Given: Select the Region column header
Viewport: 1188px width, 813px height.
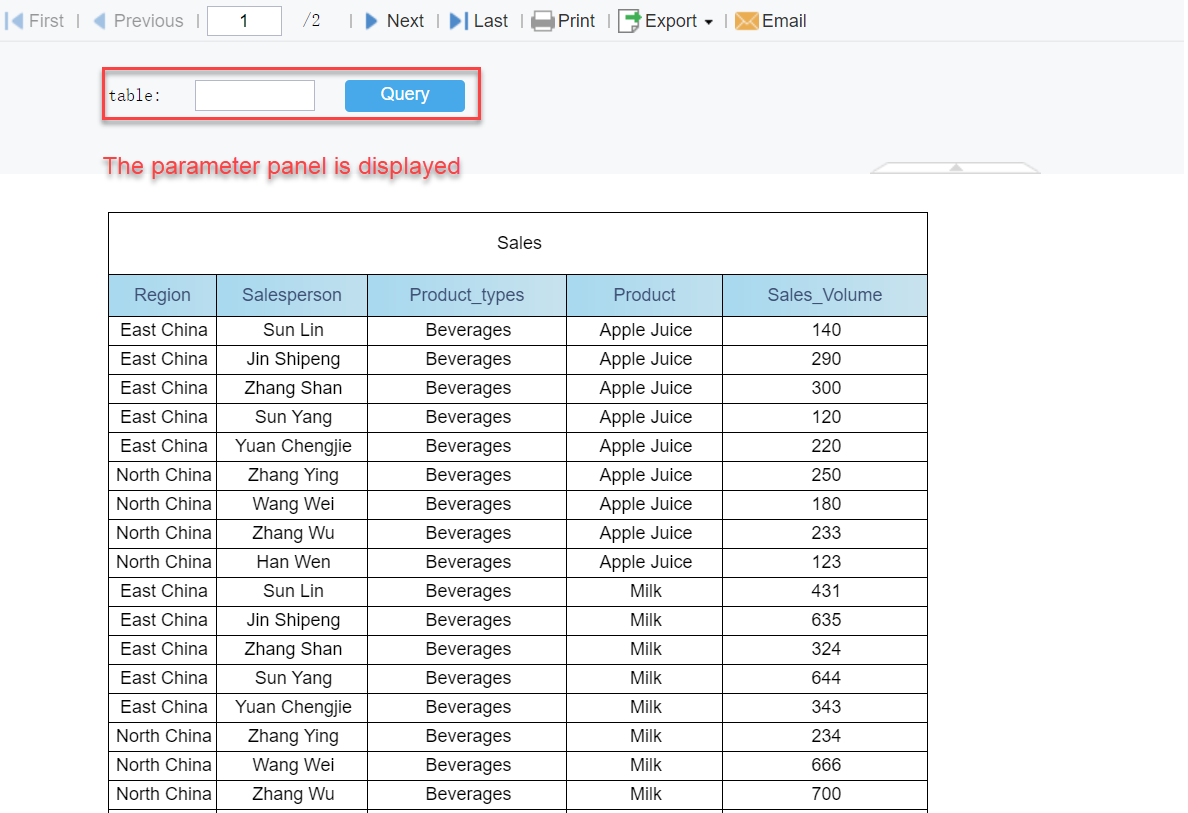Looking at the screenshot, I should pos(162,295).
